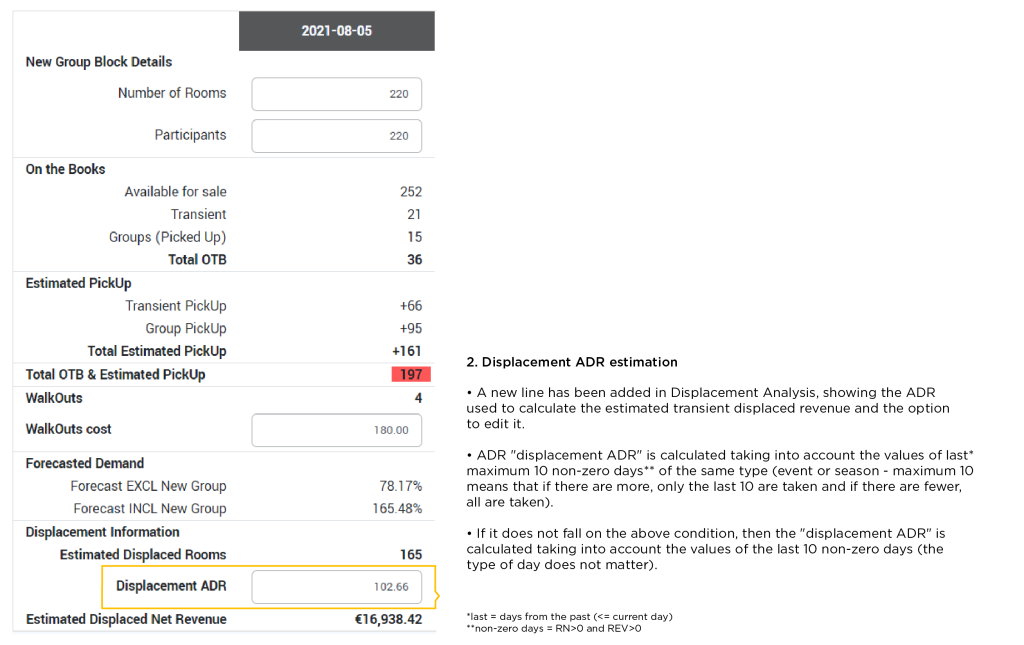Click the WalkOuts count 4
The height and width of the screenshot is (645, 1024).
click(419, 398)
